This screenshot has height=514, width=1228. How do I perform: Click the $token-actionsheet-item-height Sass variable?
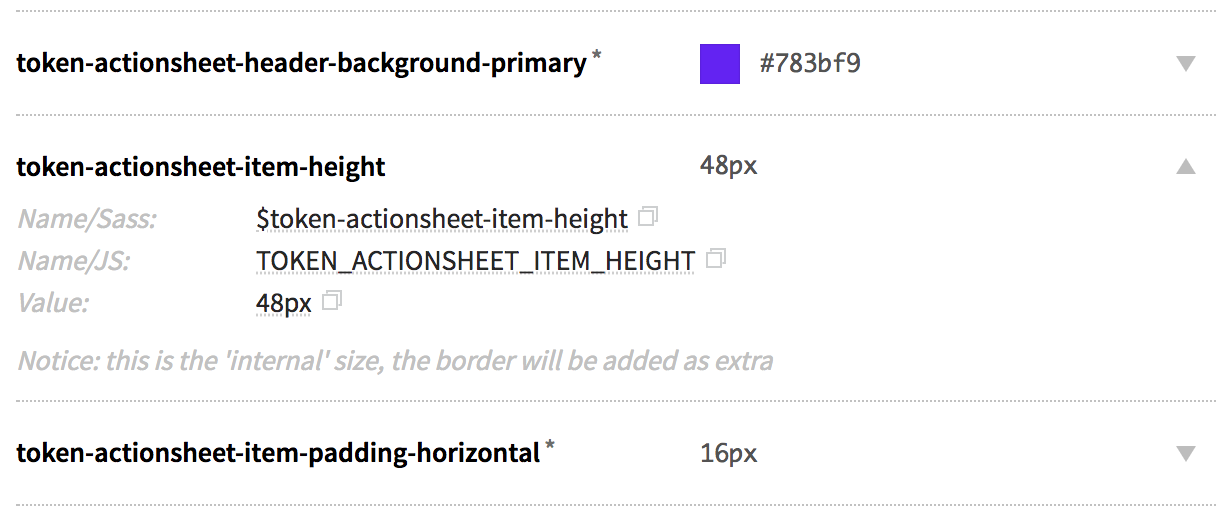[x=442, y=219]
